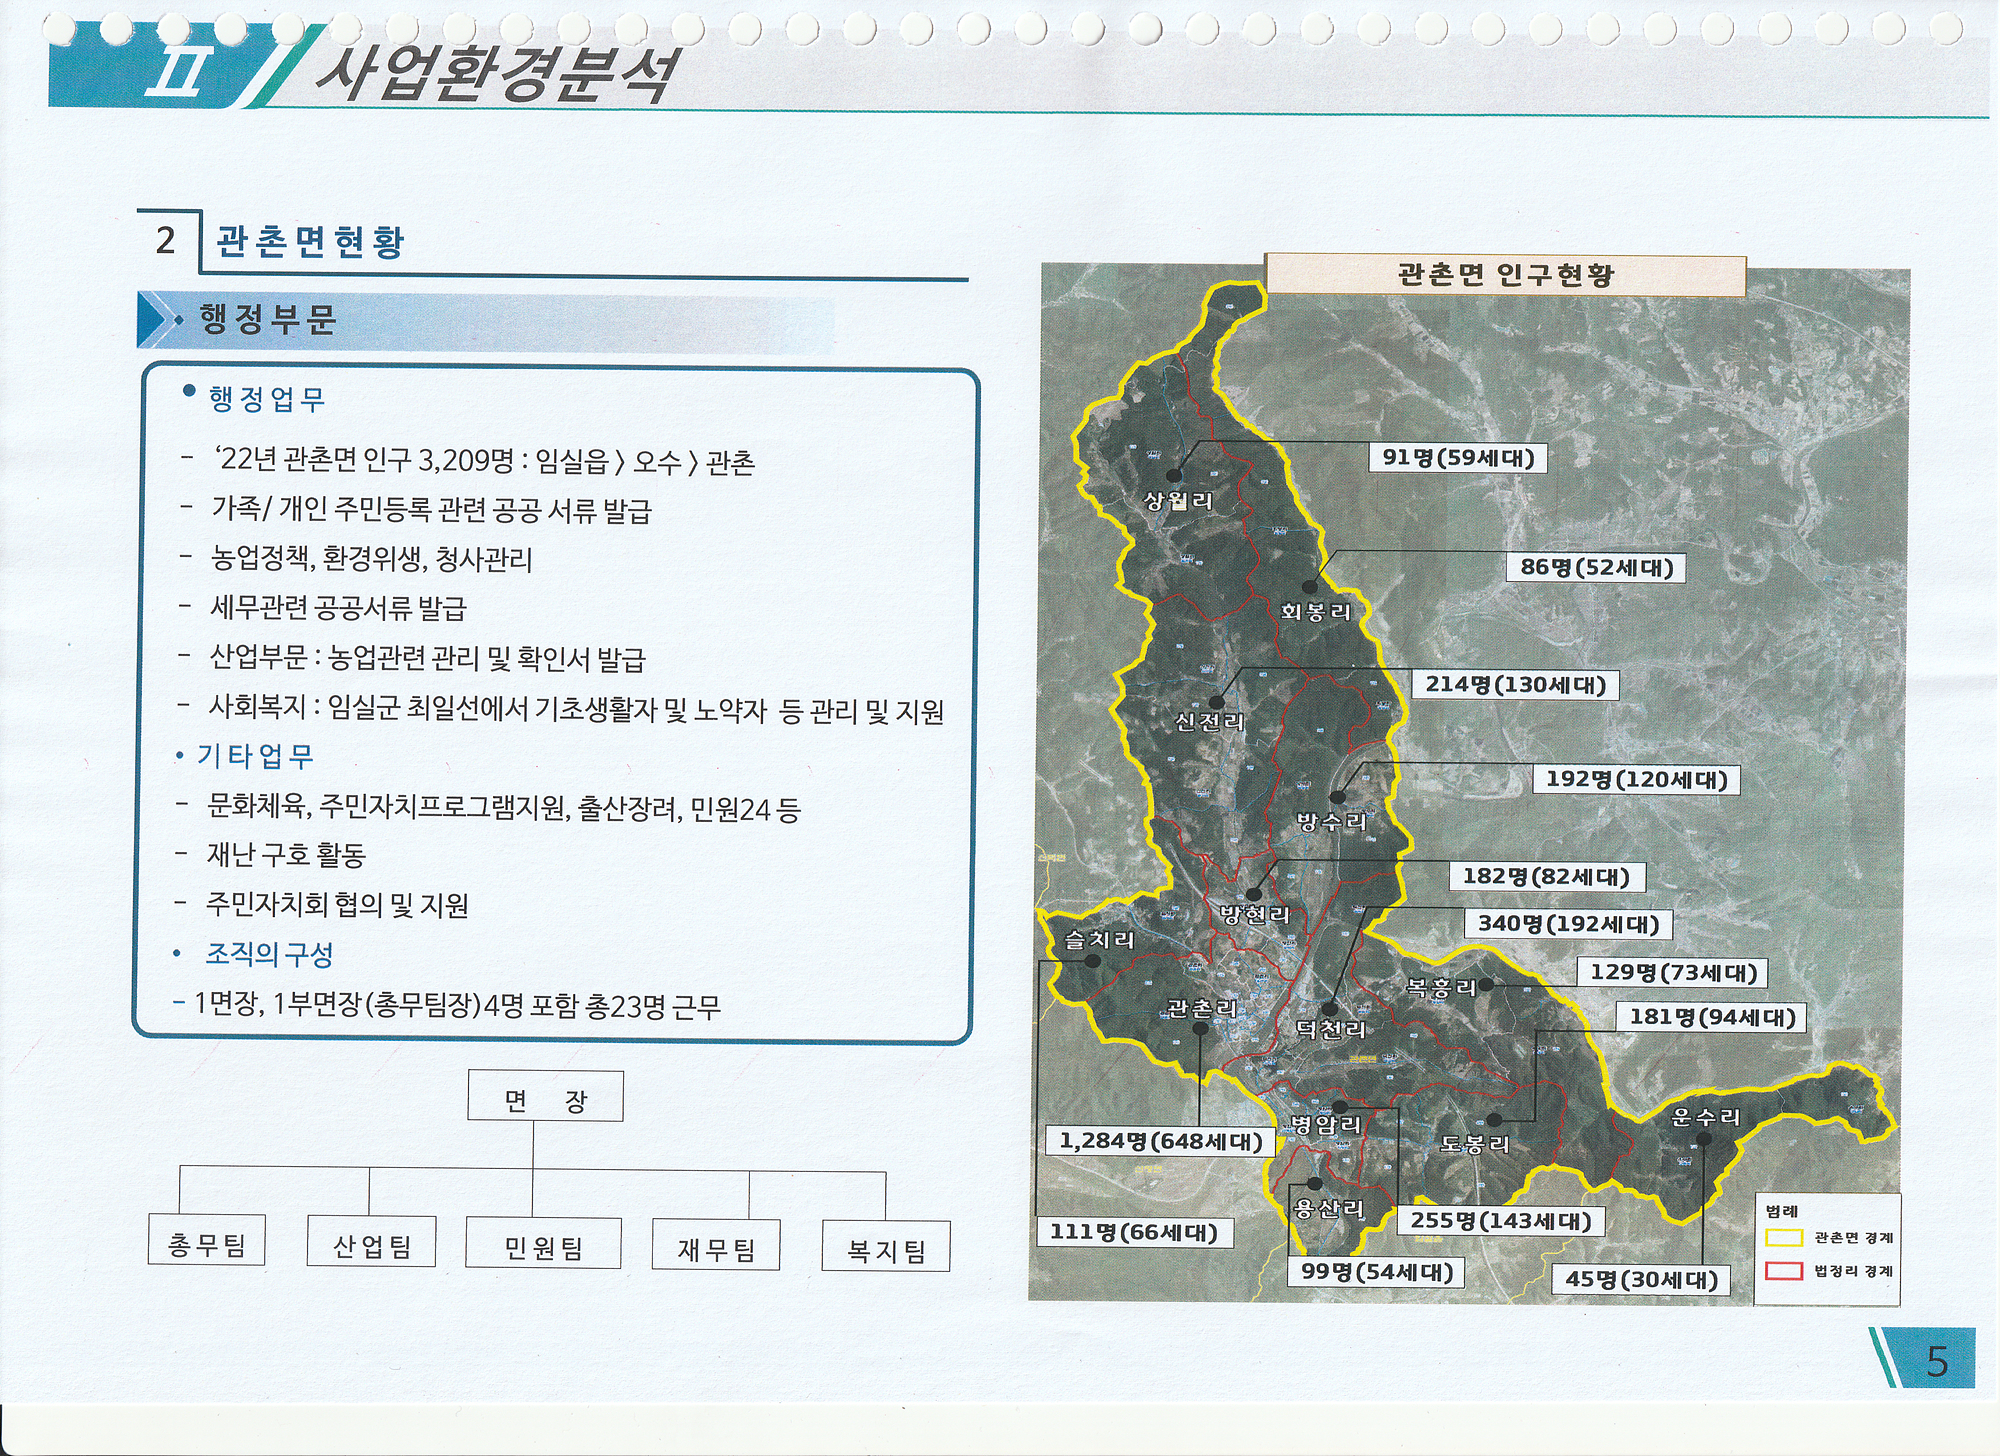Screen dimensions: 2000x1456
Task: Click the red 법정리 경계 legend swatch
Action: click(x=1783, y=1271)
